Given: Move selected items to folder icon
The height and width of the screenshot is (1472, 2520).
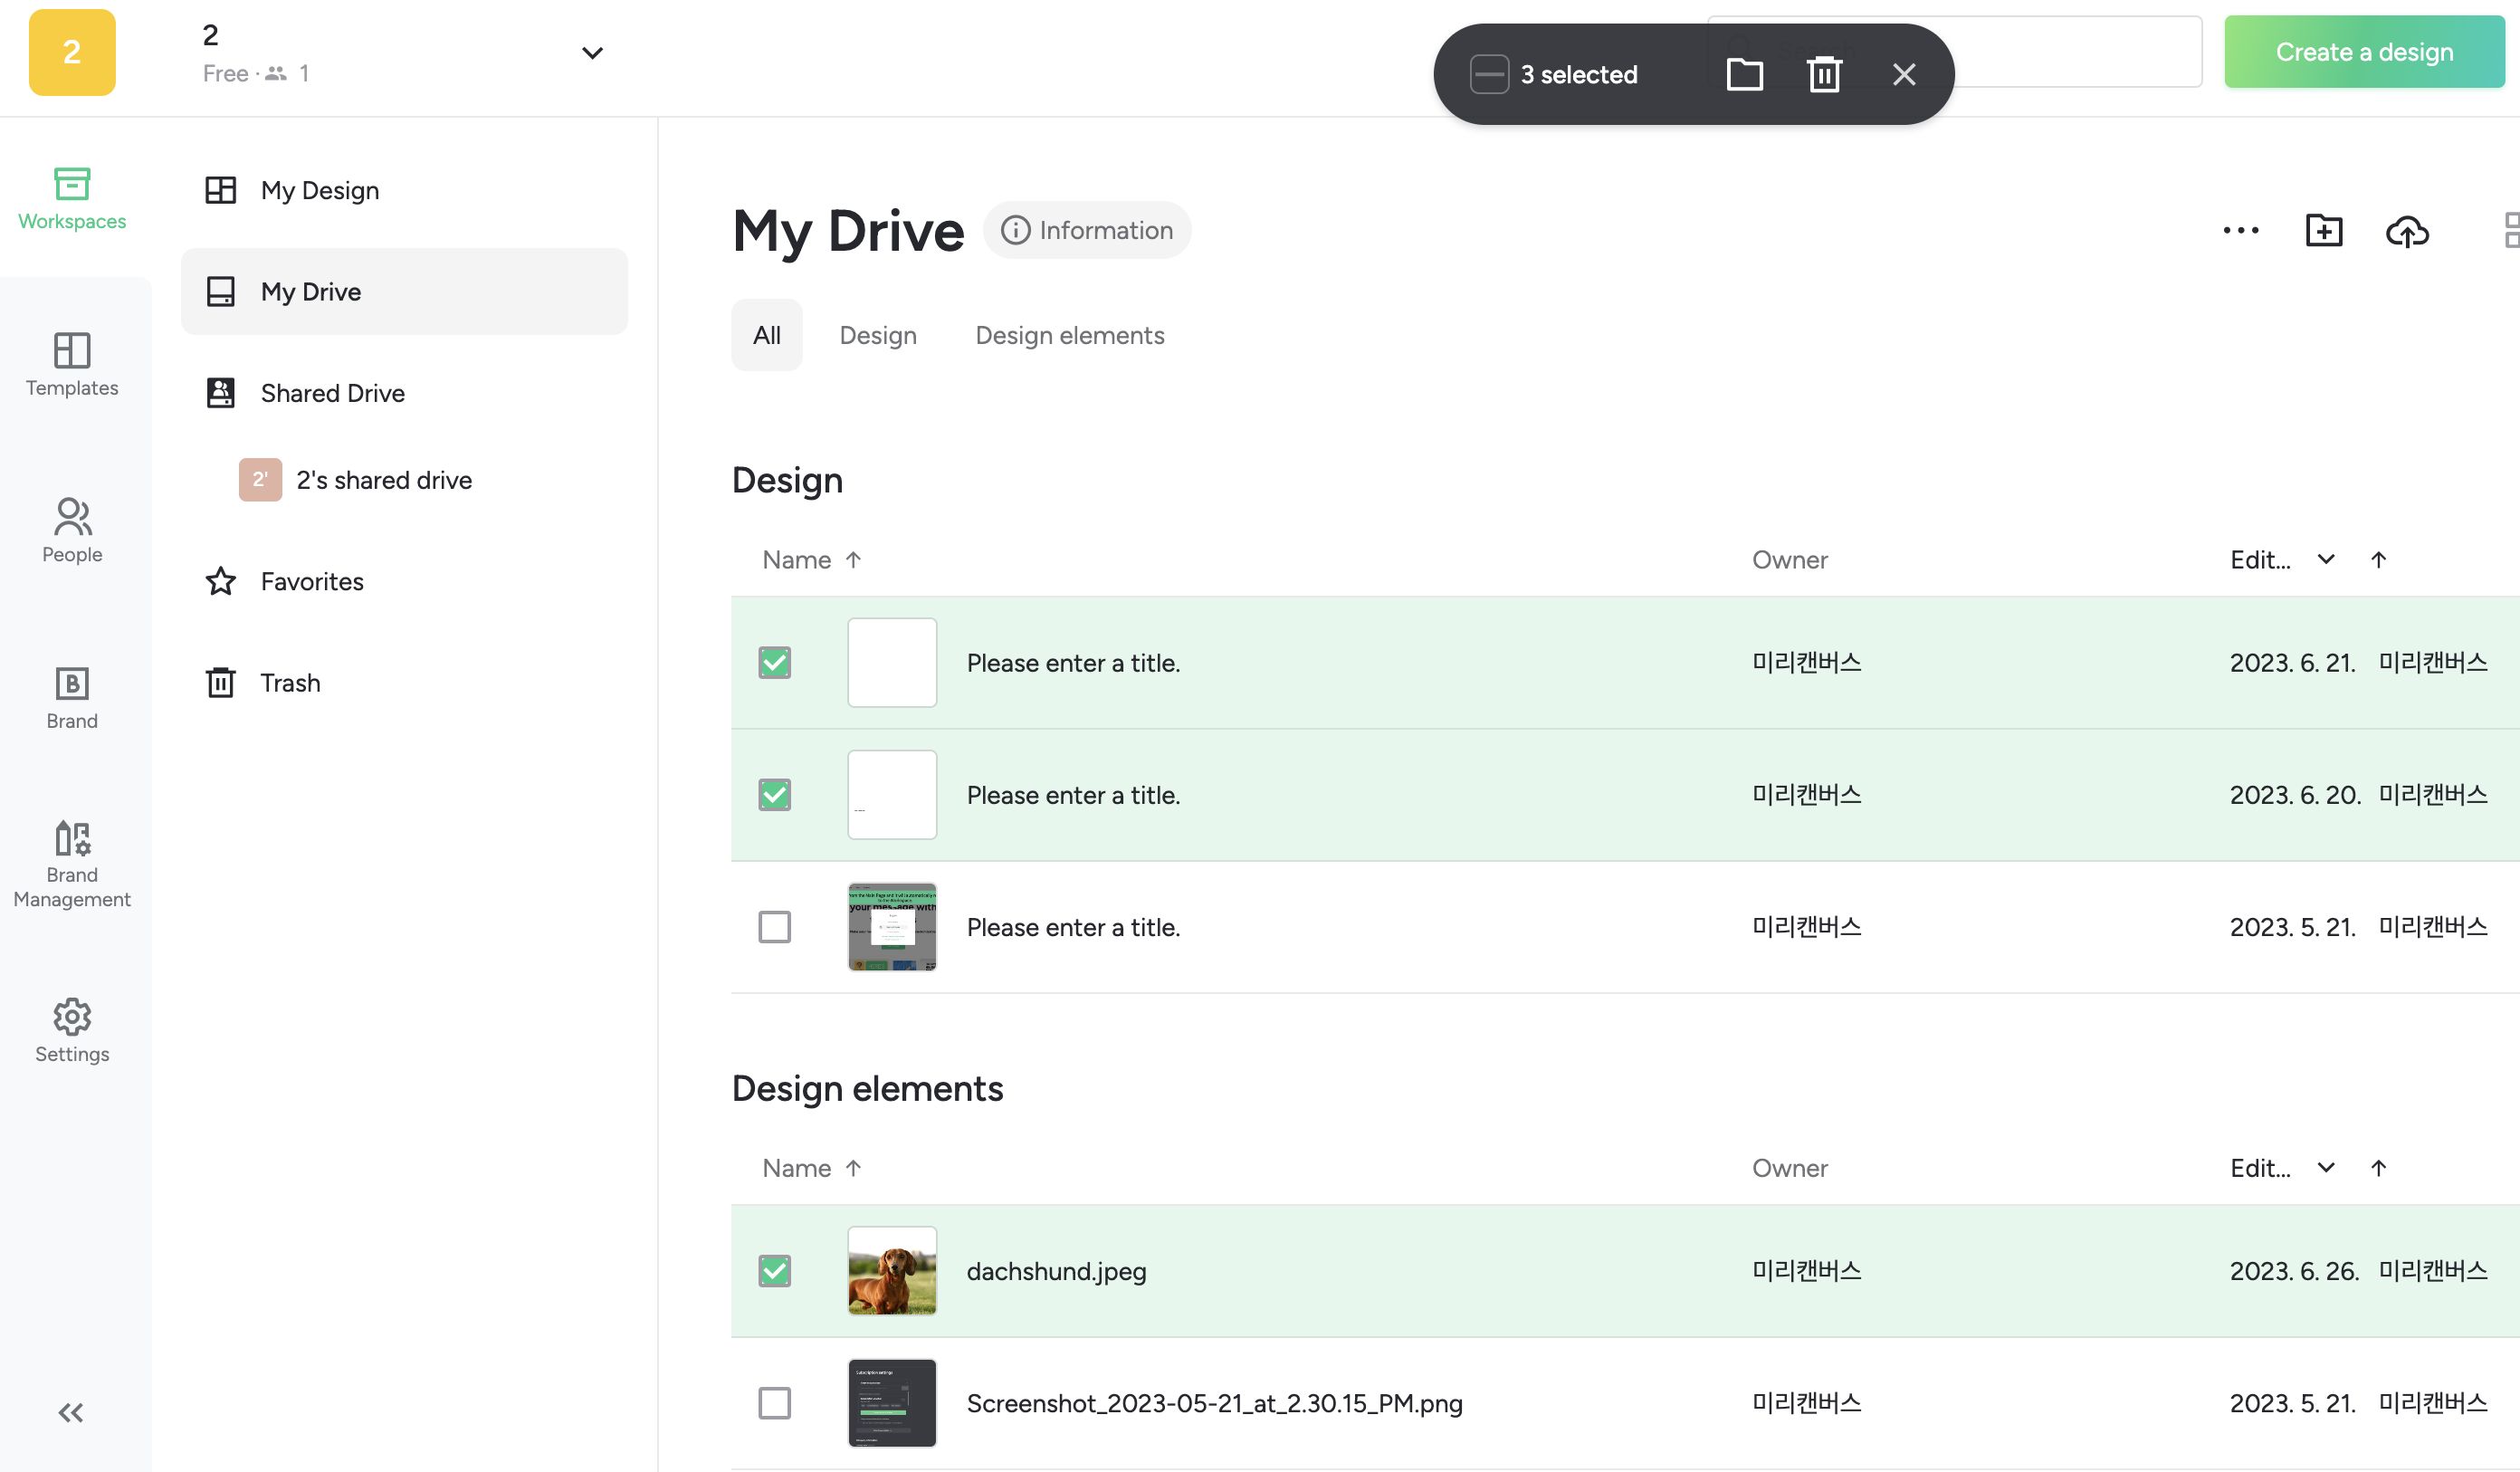Looking at the screenshot, I should pos(1744,74).
